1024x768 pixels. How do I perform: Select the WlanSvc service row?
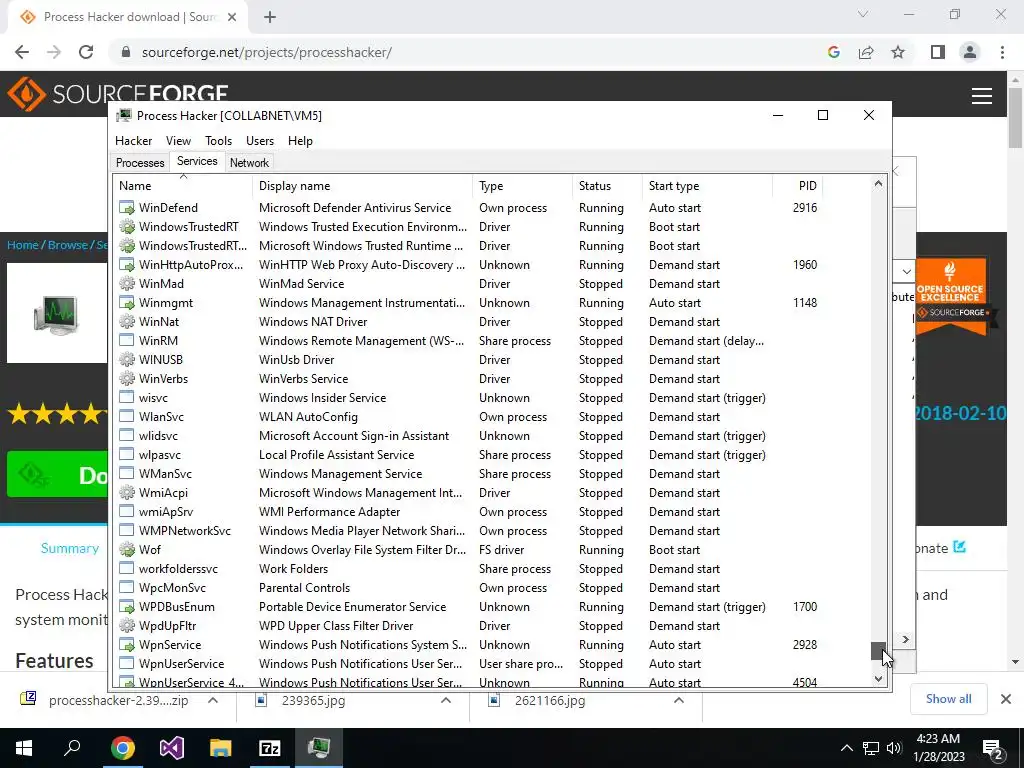click(469, 417)
